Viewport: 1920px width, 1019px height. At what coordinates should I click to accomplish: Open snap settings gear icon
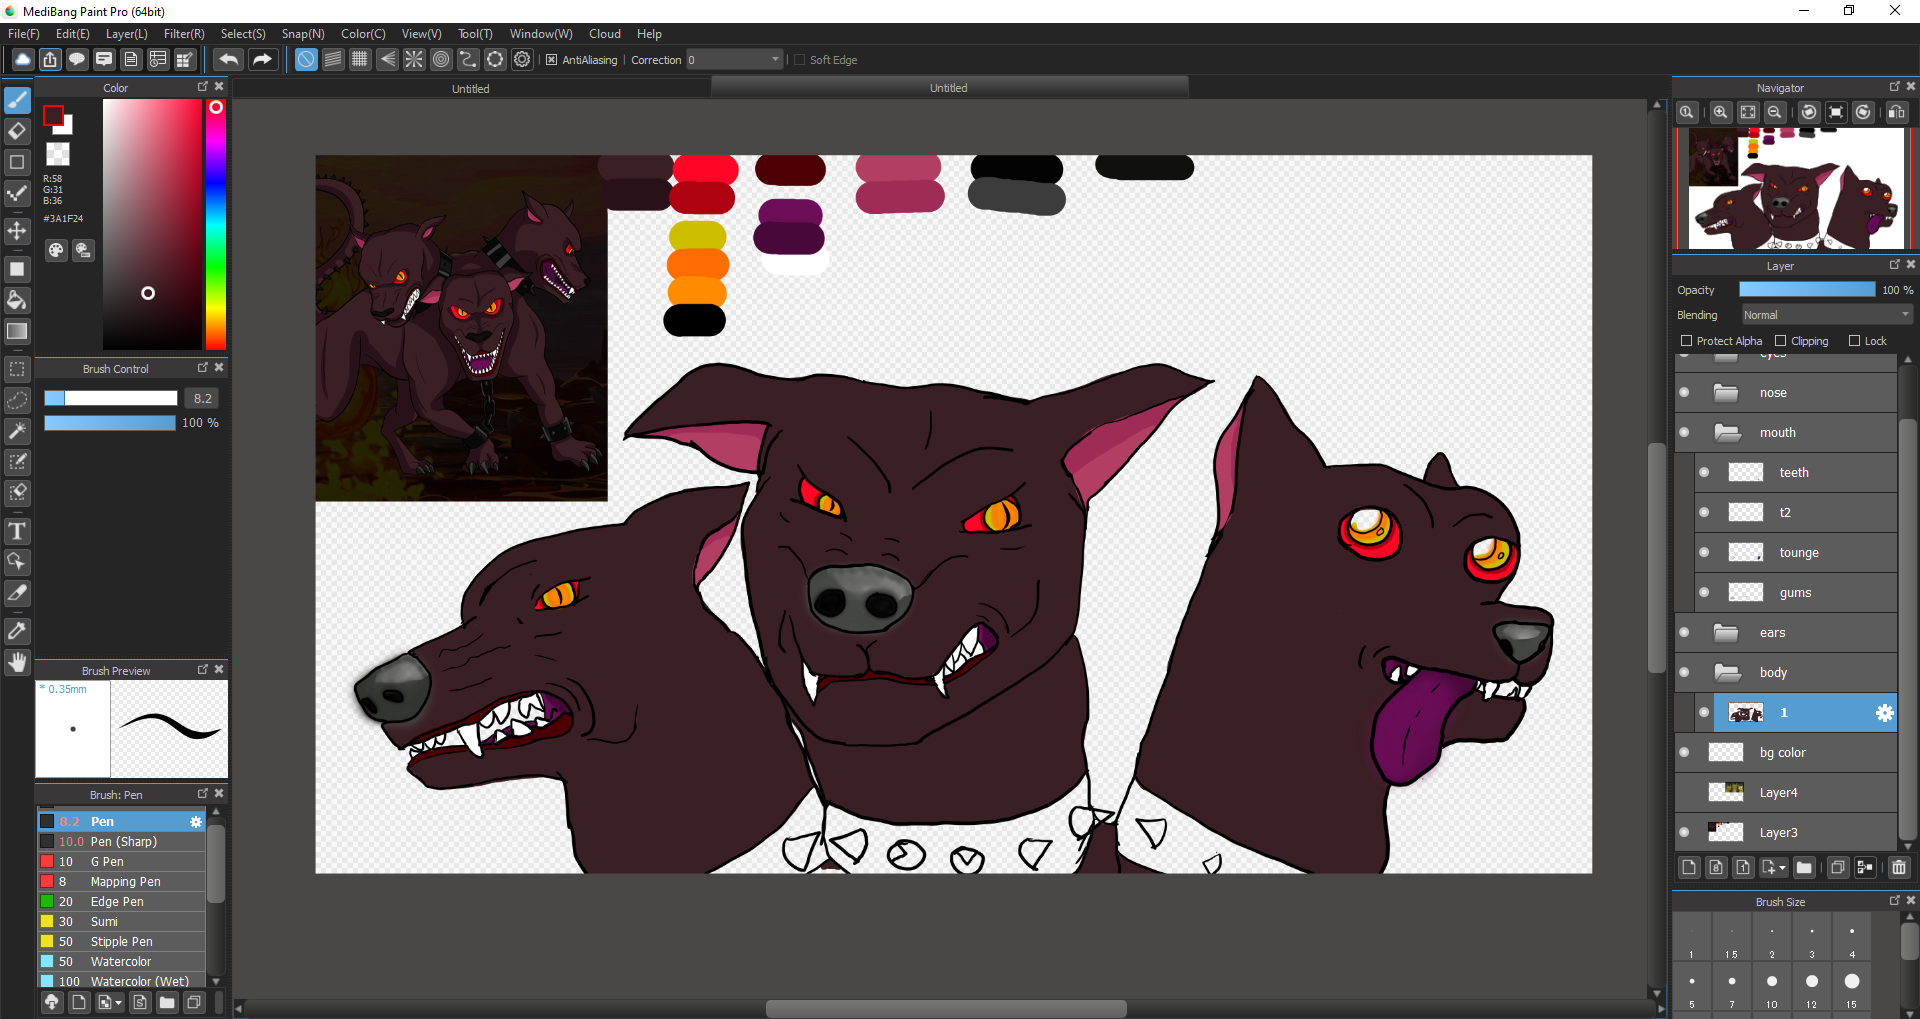click(x=522, y=60)
